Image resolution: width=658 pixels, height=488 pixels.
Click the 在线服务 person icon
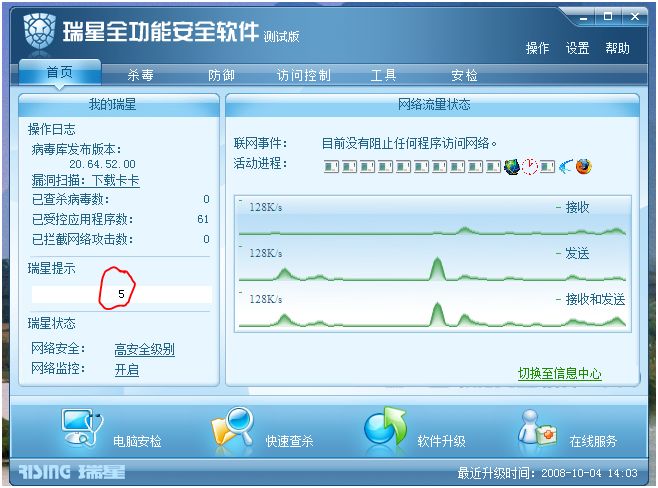pos(537,428)
